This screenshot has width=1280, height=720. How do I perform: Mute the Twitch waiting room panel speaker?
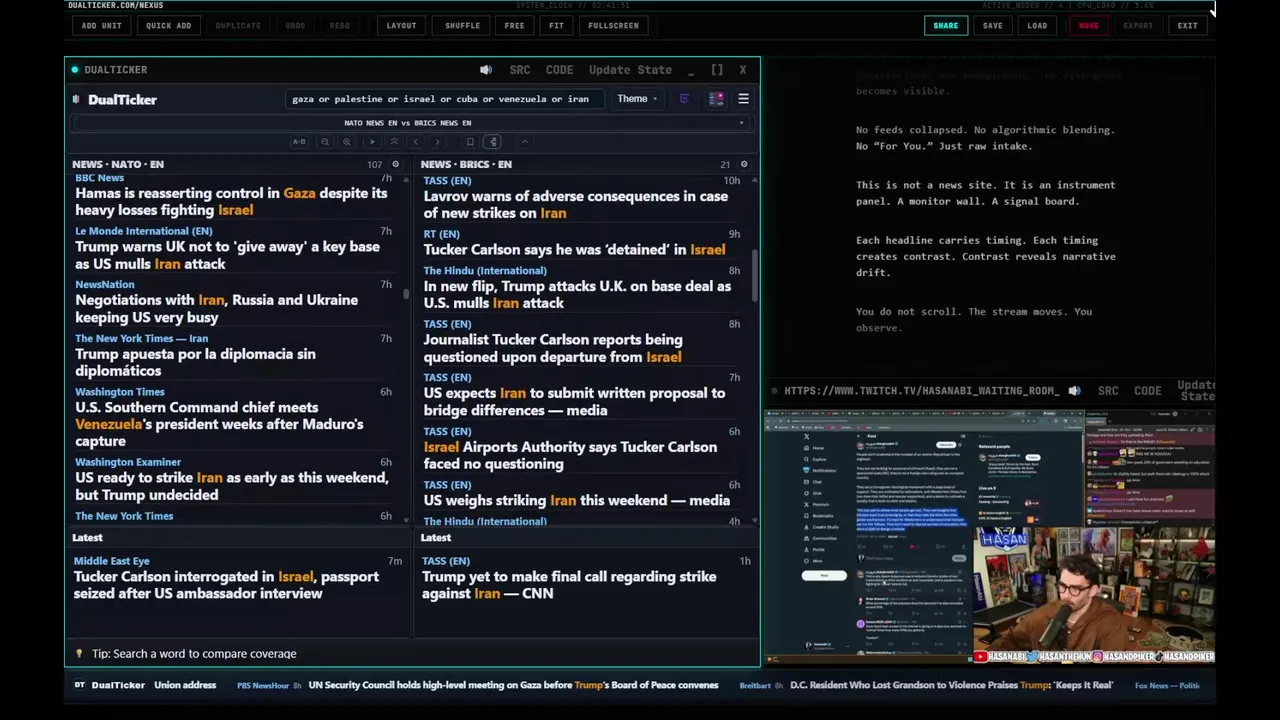[x=1074, y=391]
